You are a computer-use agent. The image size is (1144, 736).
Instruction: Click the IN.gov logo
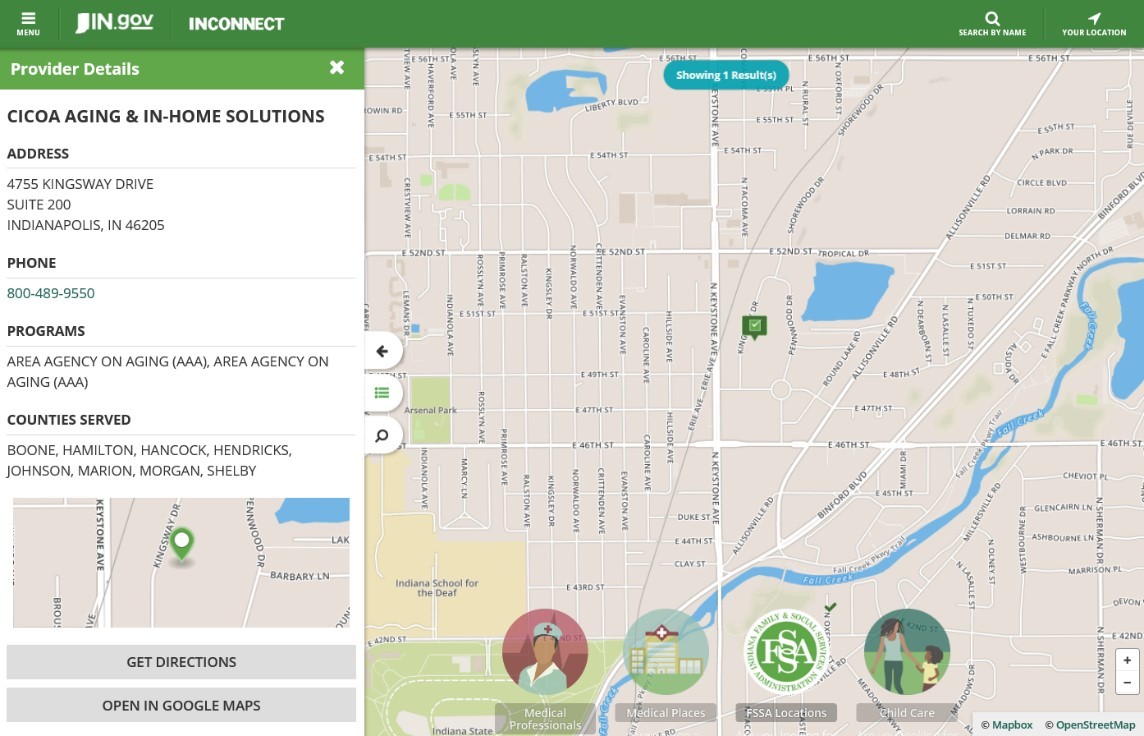coord(114,23)
